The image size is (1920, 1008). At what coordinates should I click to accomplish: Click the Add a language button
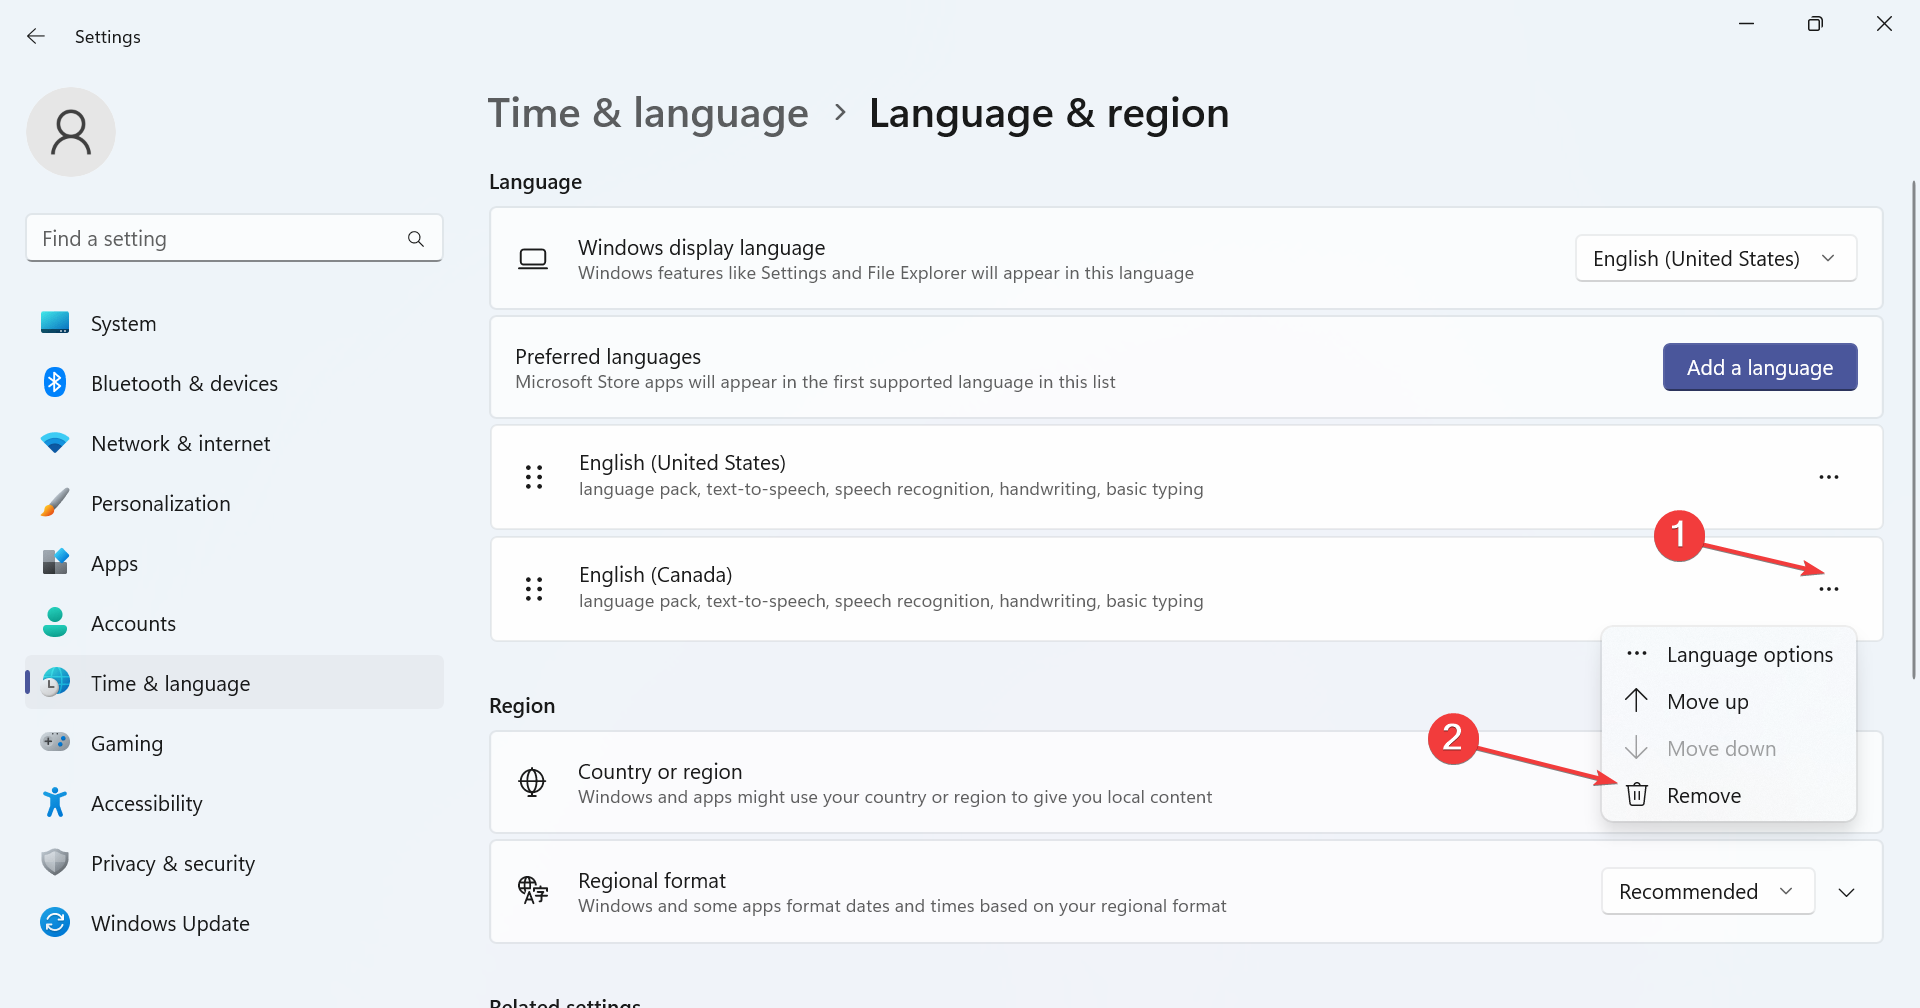point(1760,367)
